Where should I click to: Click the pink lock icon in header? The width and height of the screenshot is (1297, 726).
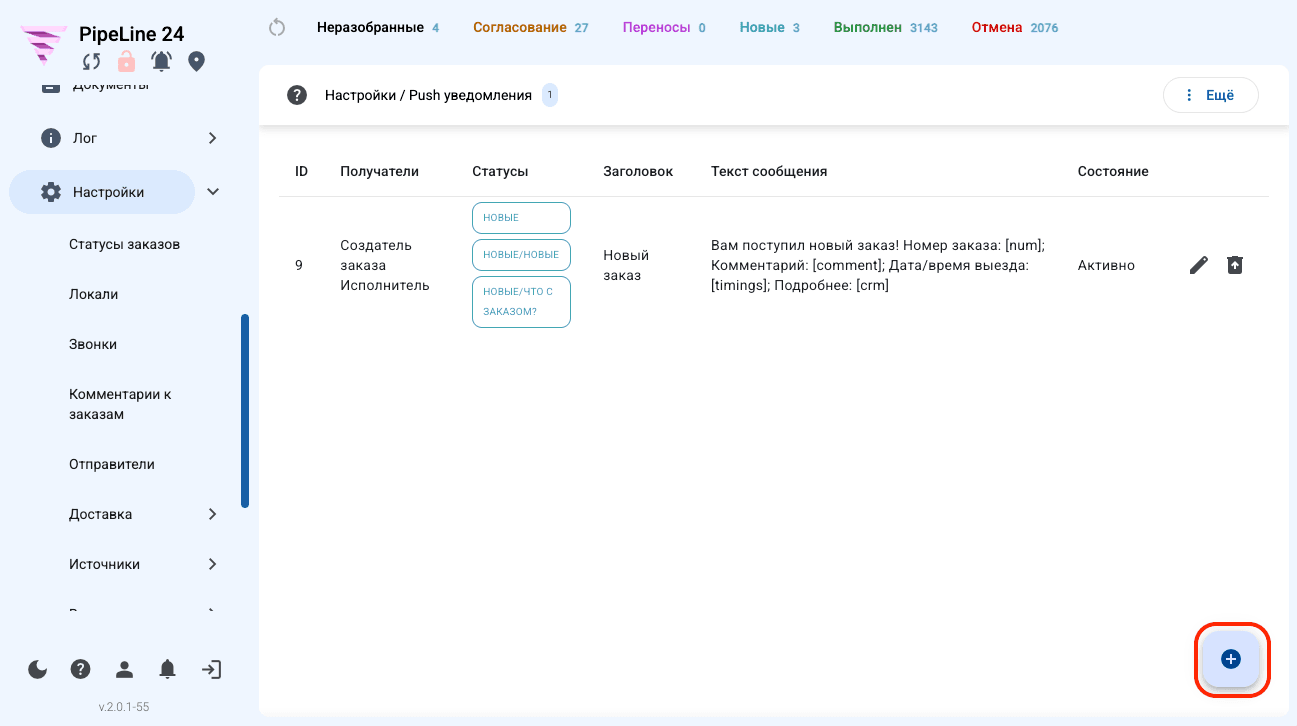click(126, 62)
